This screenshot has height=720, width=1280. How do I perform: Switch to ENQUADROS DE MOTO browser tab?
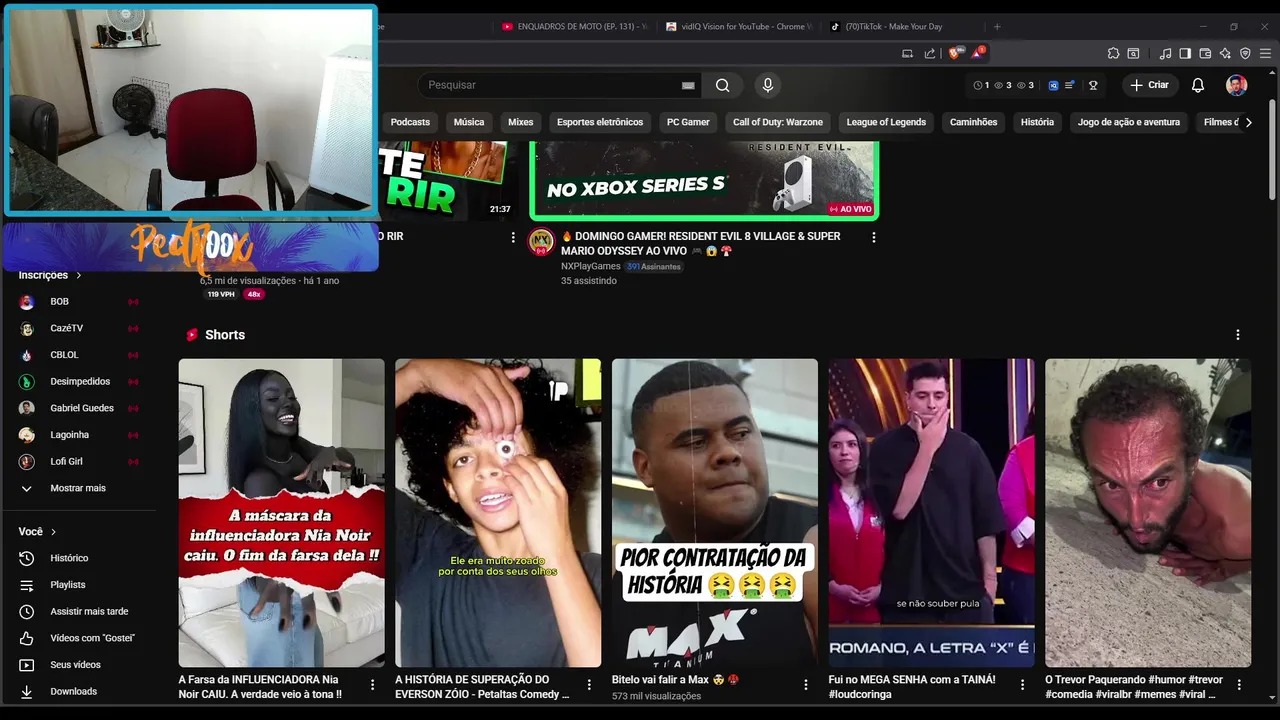(x=575, y=27)
